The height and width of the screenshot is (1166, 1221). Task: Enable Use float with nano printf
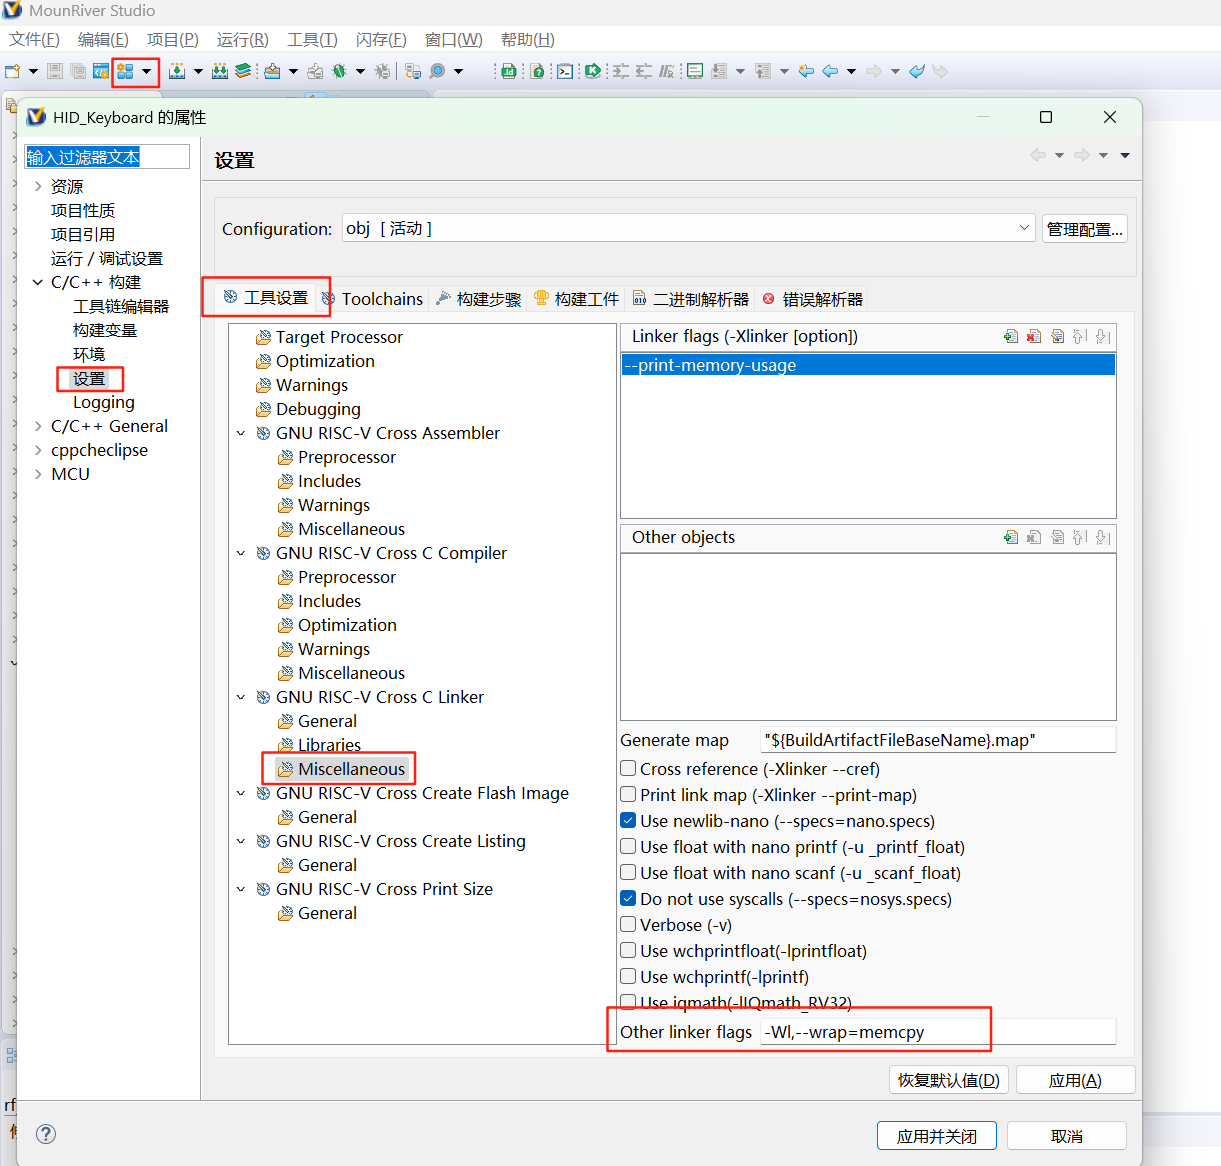point(628,846)
